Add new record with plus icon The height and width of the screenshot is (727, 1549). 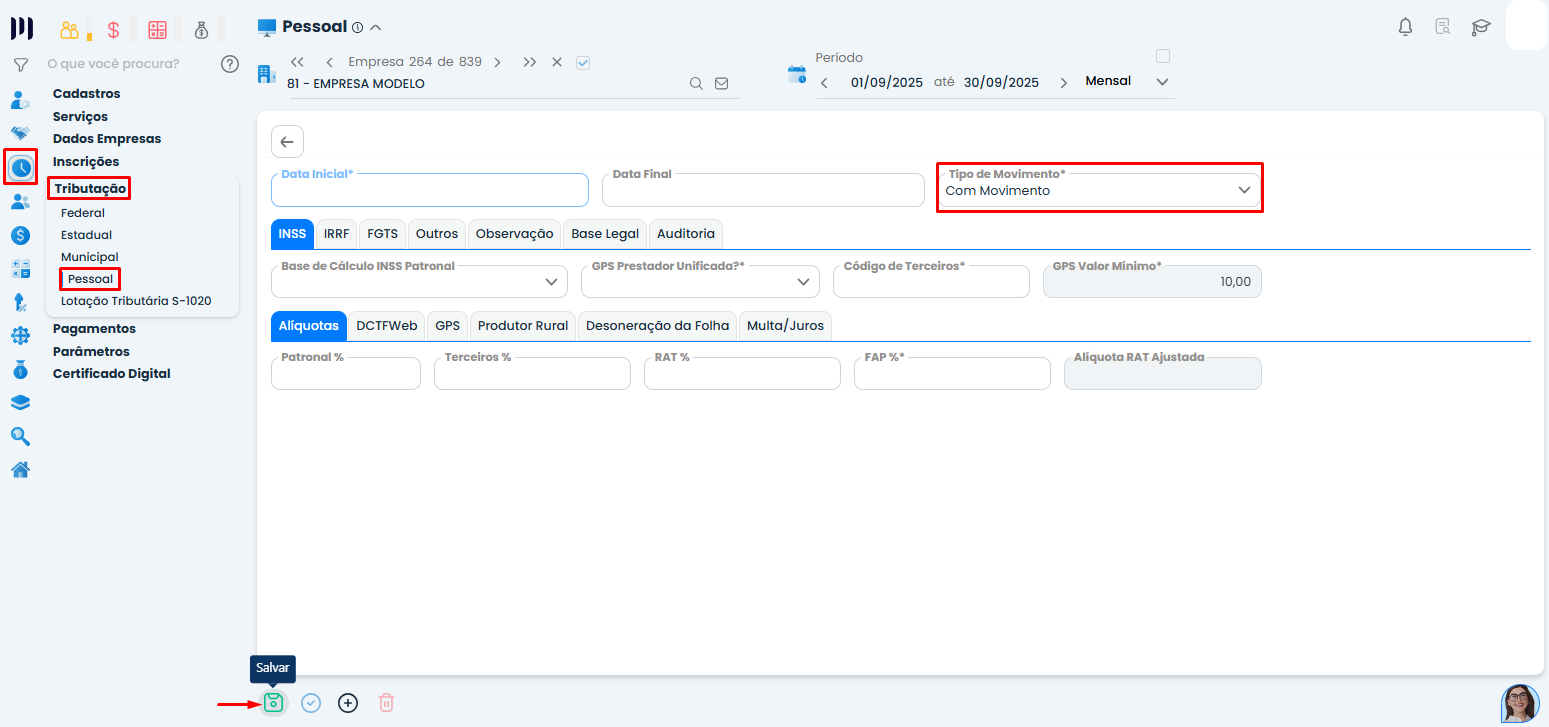click(348, 703)
